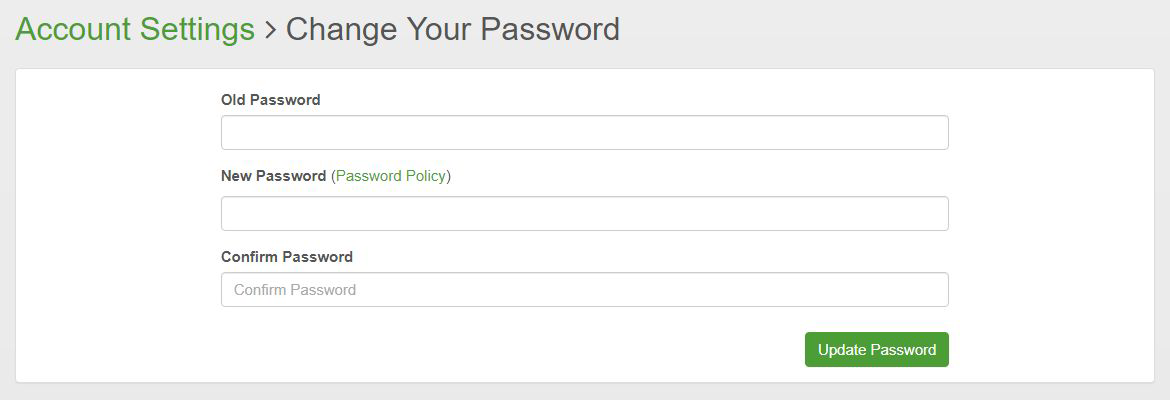The height and width of the screenshot is (400, 1170).
Task: Go back to Account Settings page
Action: (135, 29)
